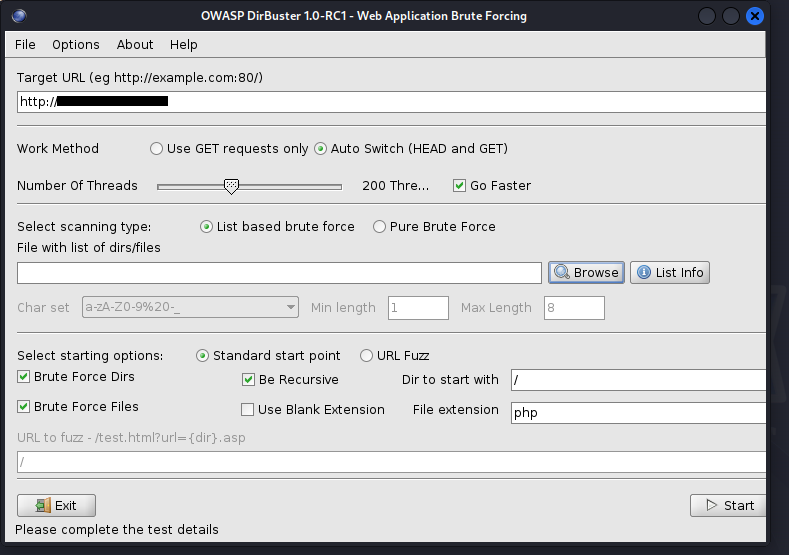Enable Use Blank Extension checkbox
789x555 pixels.
[x=249, y=410]
